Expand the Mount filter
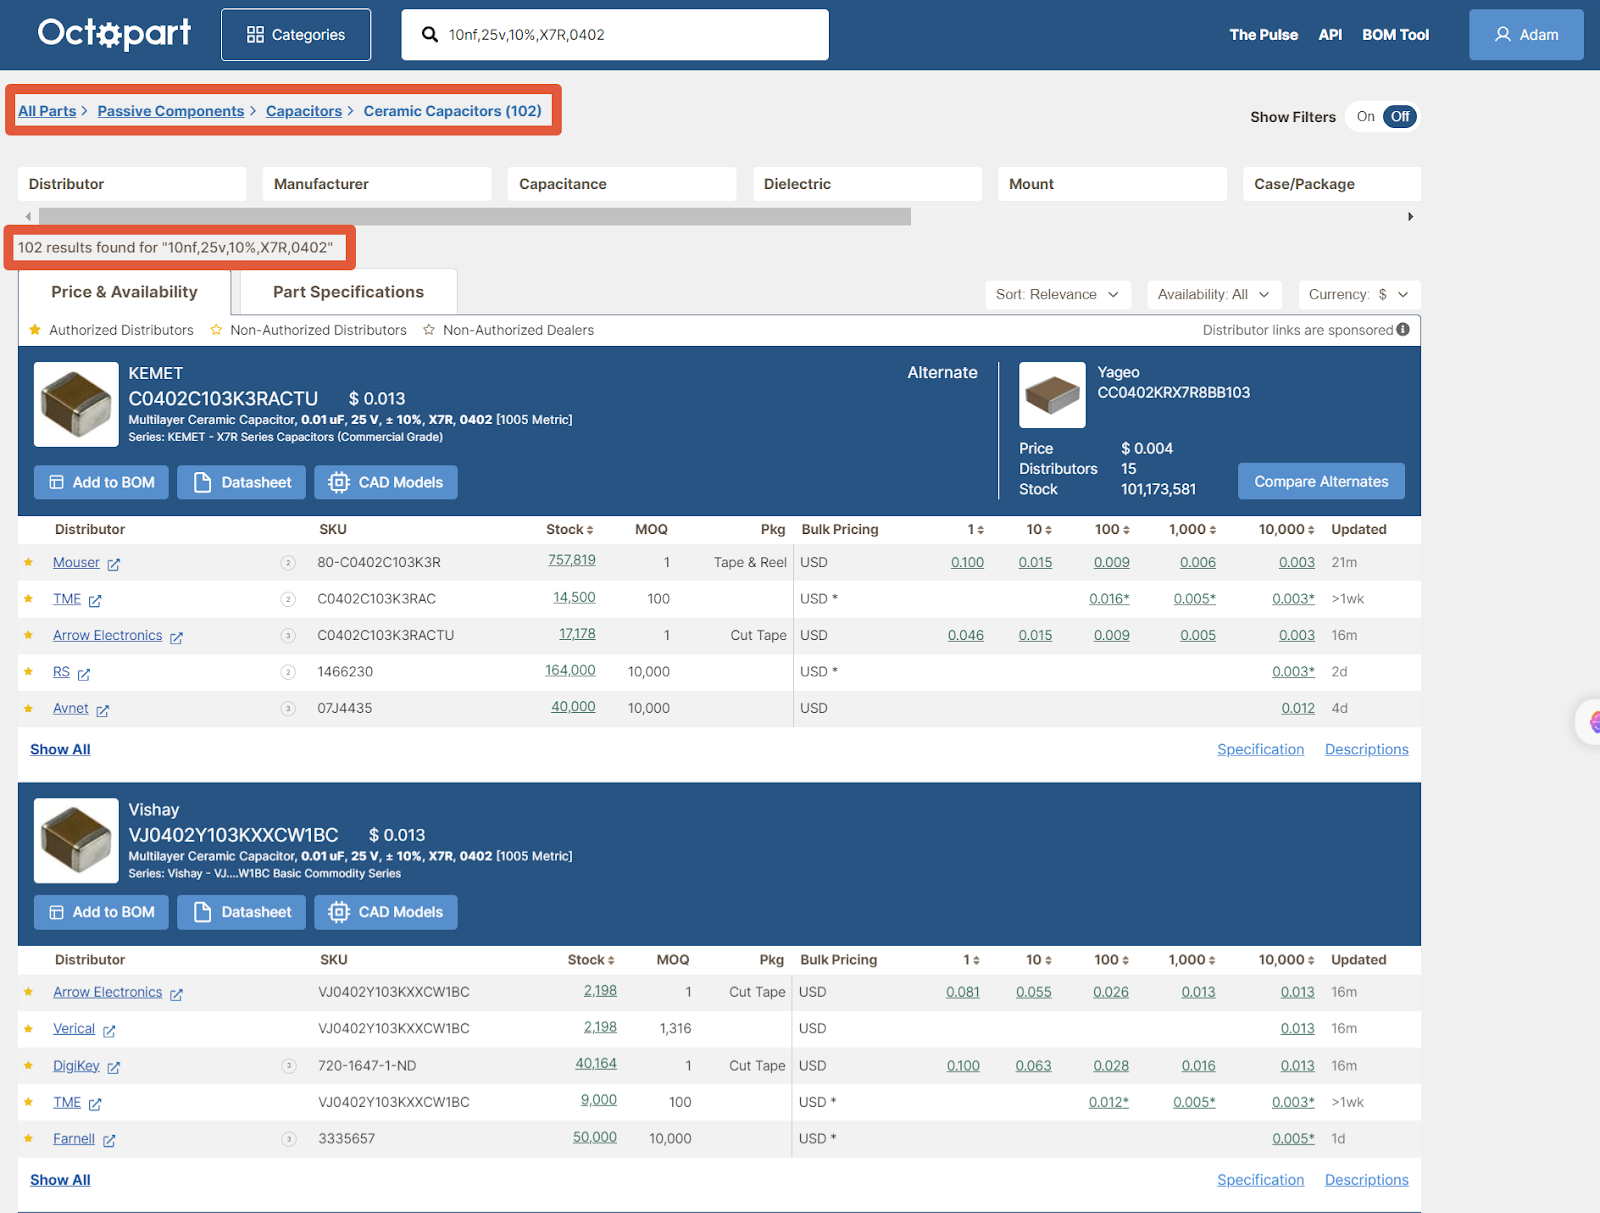This screenshot has width=1600, height=1213. point(1112,184)
